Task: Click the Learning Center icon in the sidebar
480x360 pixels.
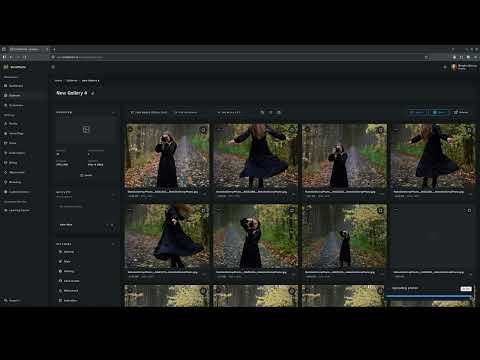Action: pyautogui.click(x=5, y=210)
